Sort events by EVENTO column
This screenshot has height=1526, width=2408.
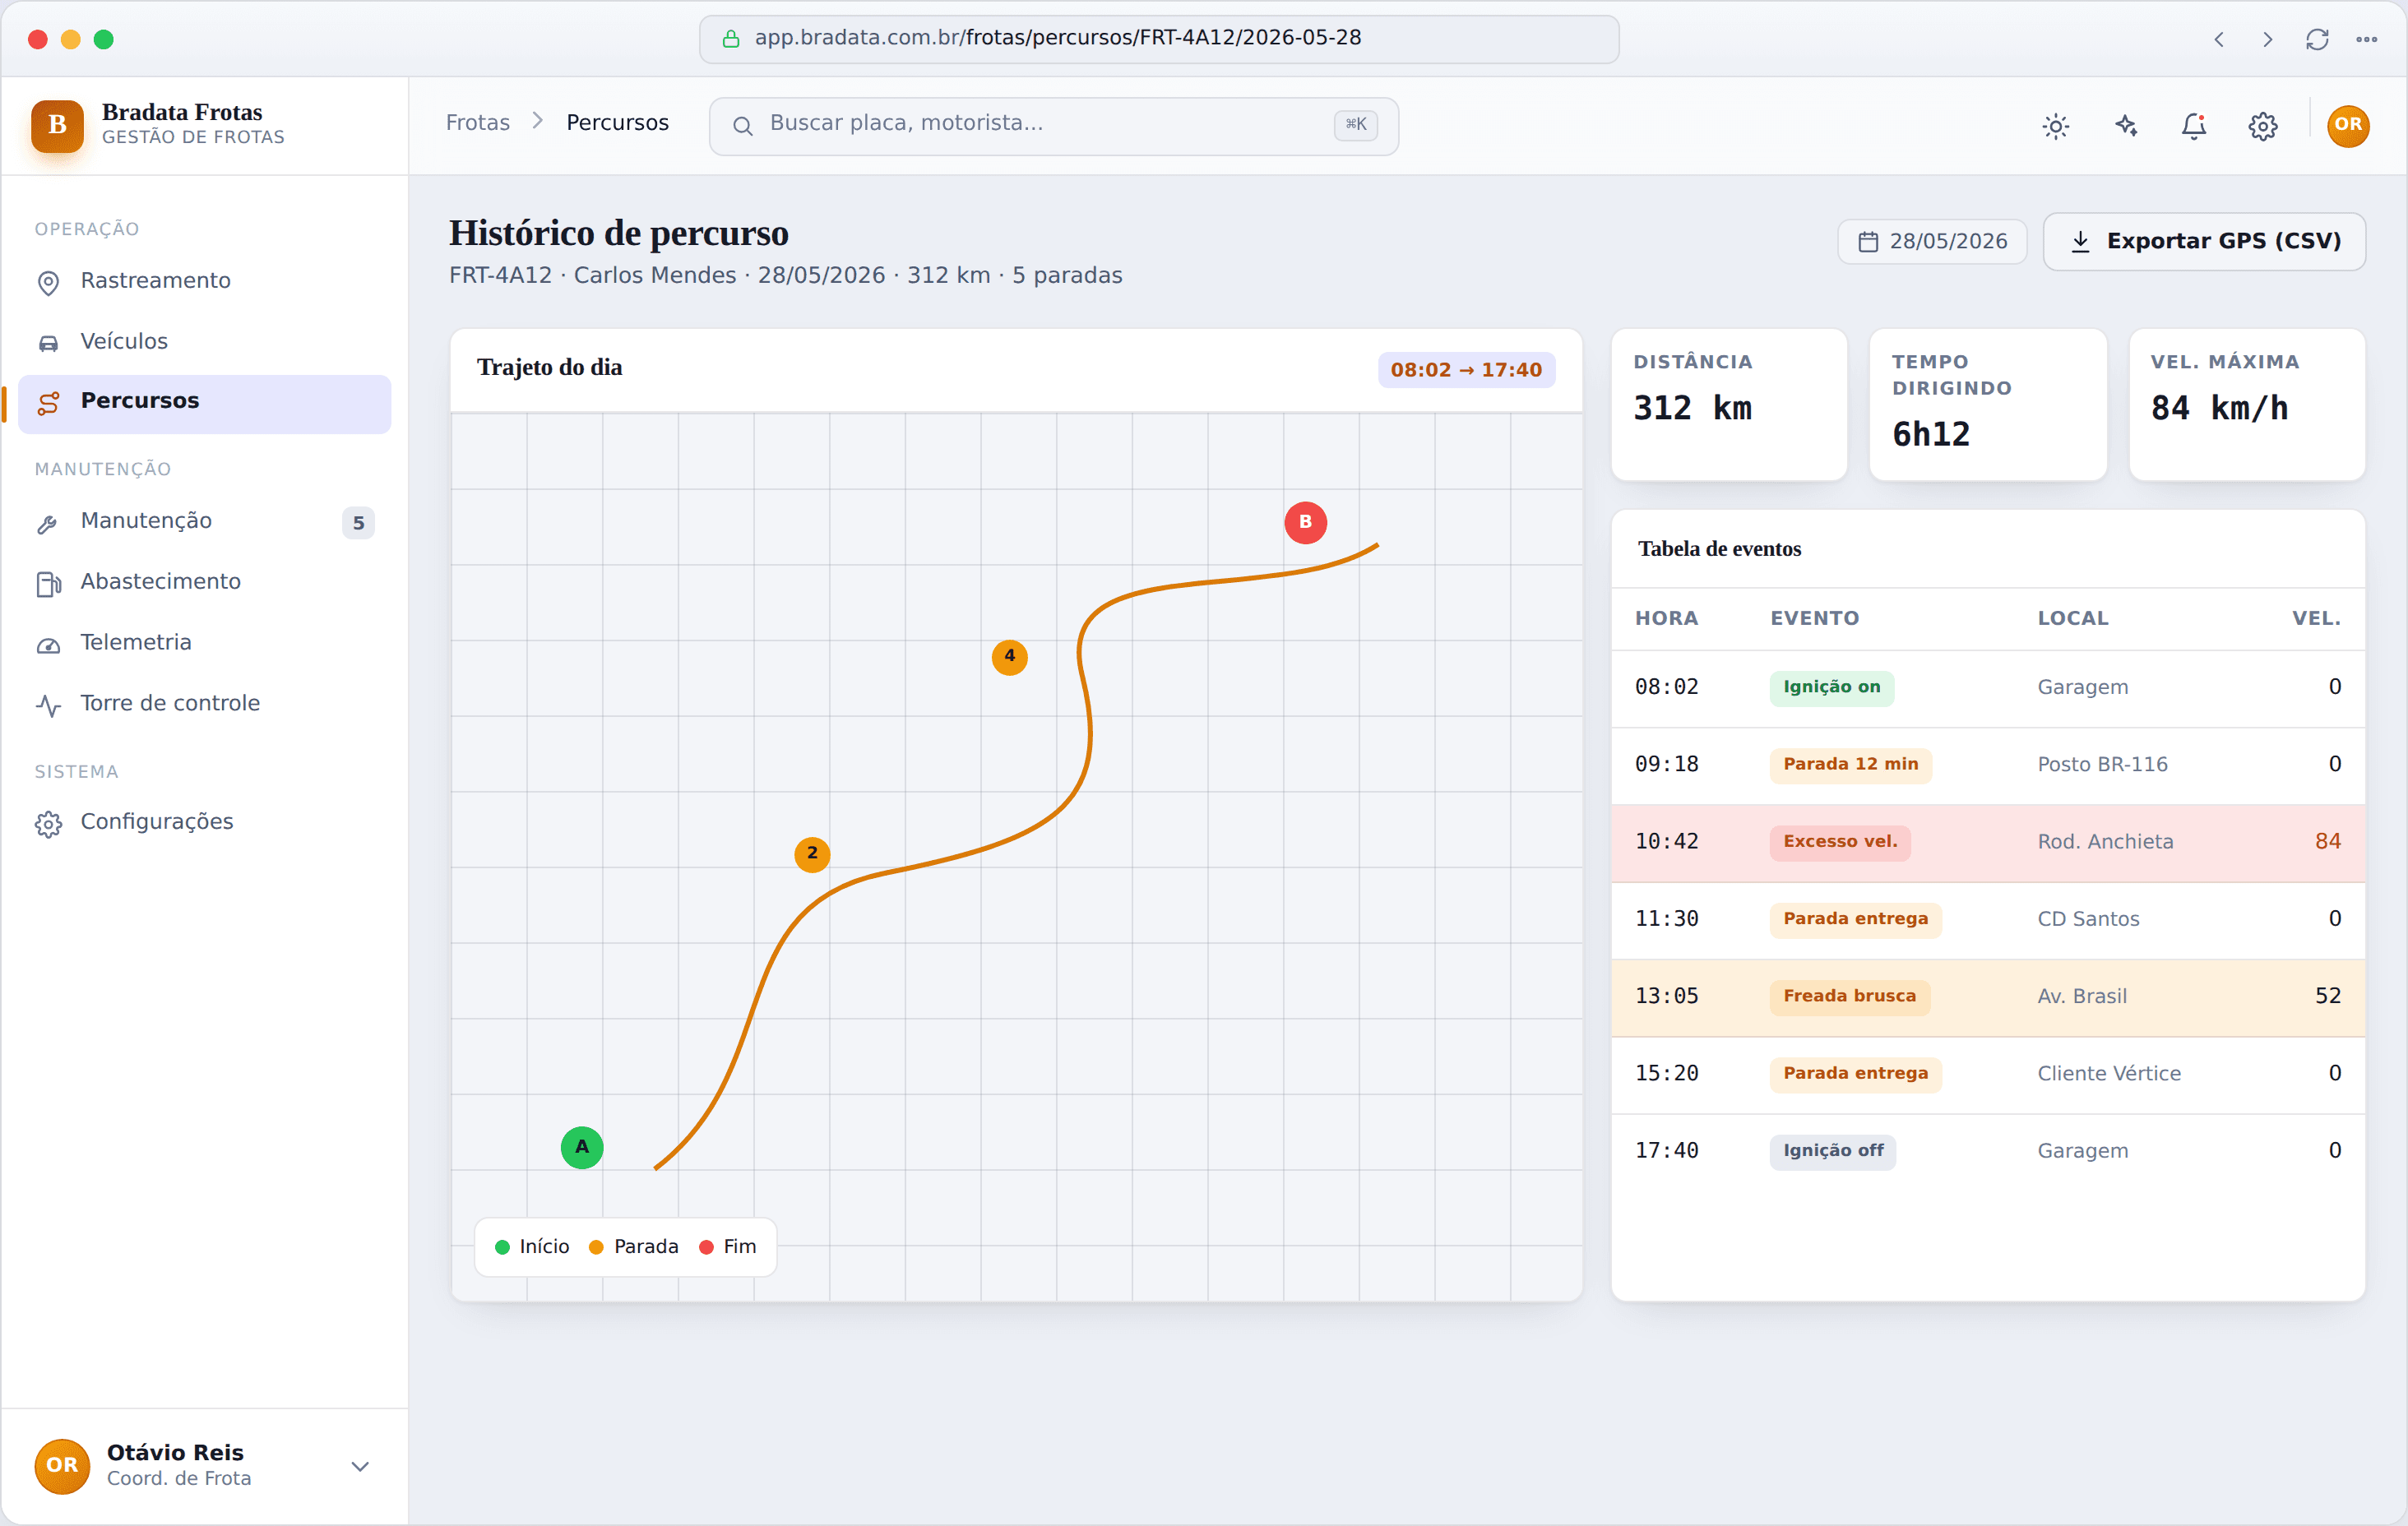coord(1814,619)
